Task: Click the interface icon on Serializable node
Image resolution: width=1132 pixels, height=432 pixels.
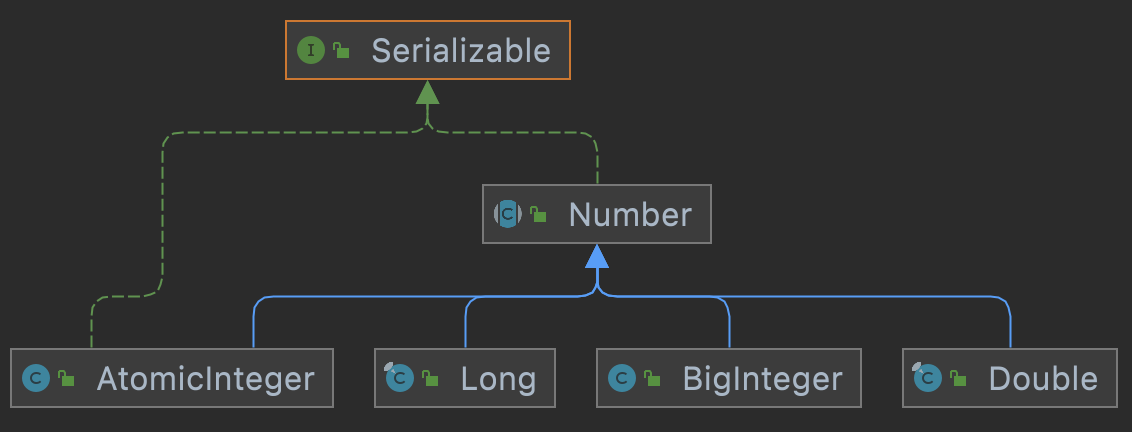Action: click(311, 50)
